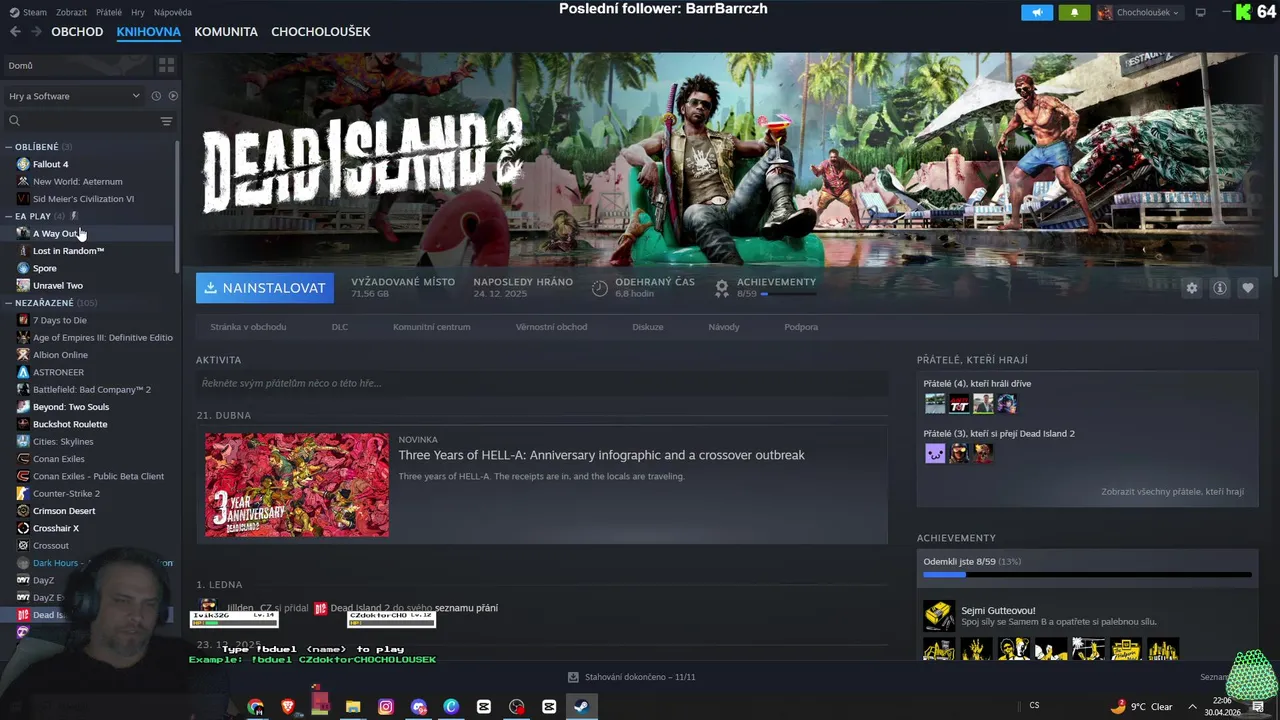Show game info icon
Screen dimensions: 1280x720
coord(1219,288)
